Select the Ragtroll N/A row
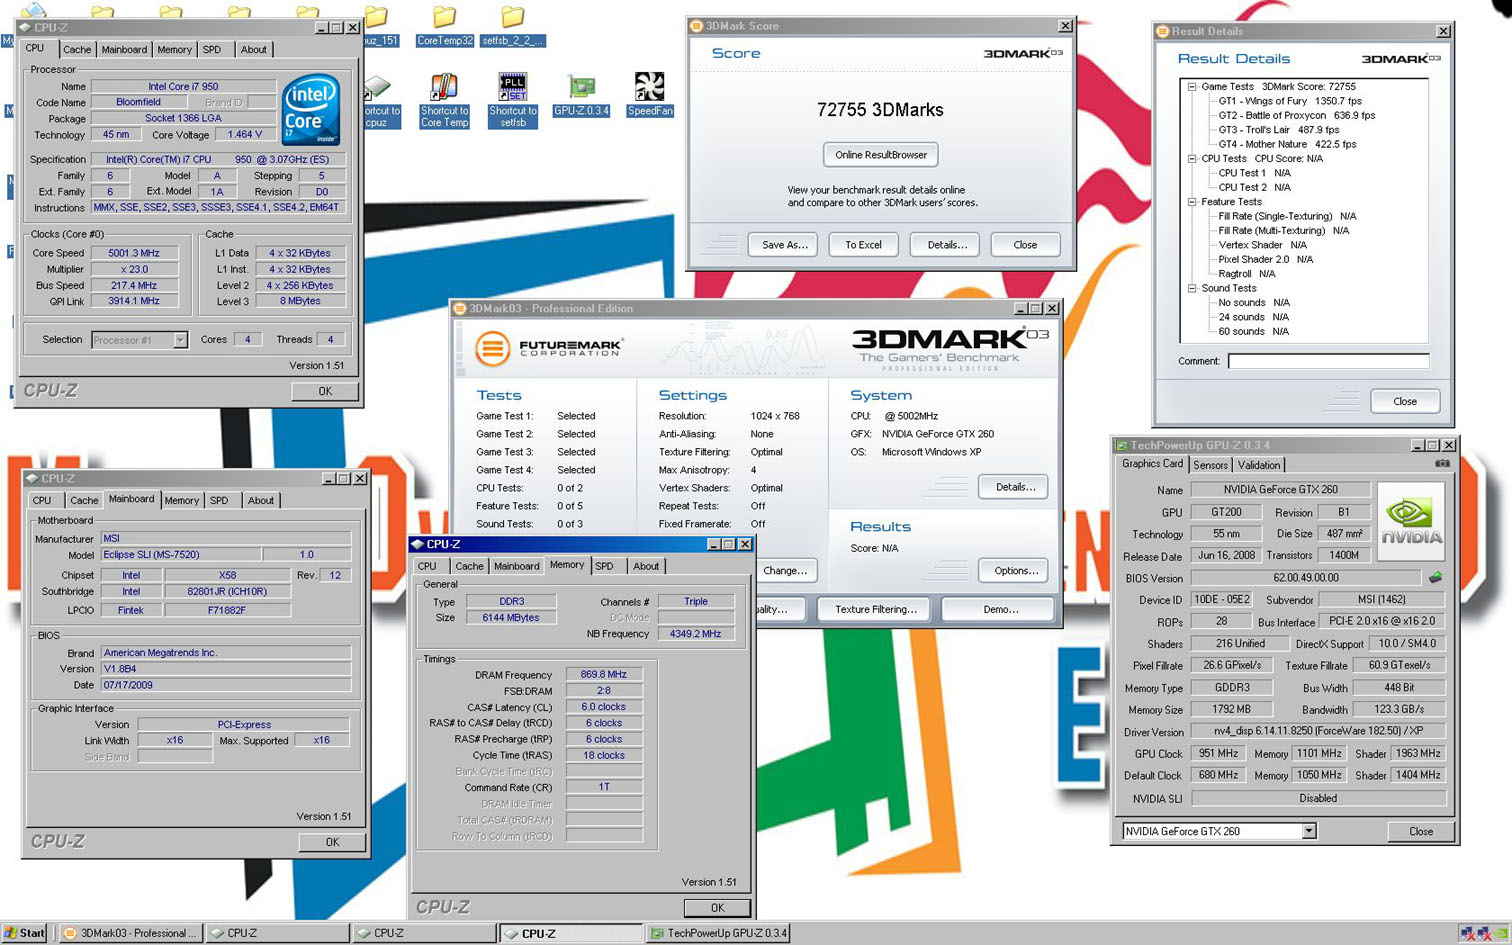1512x945 pixels. coord(1246,274)
